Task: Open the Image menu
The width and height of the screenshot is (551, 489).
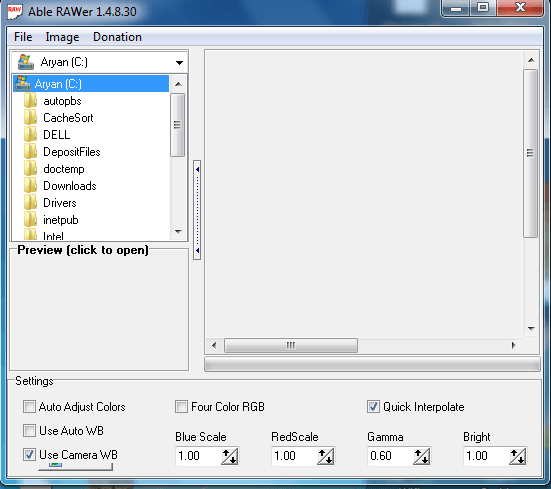Action: 62,37
